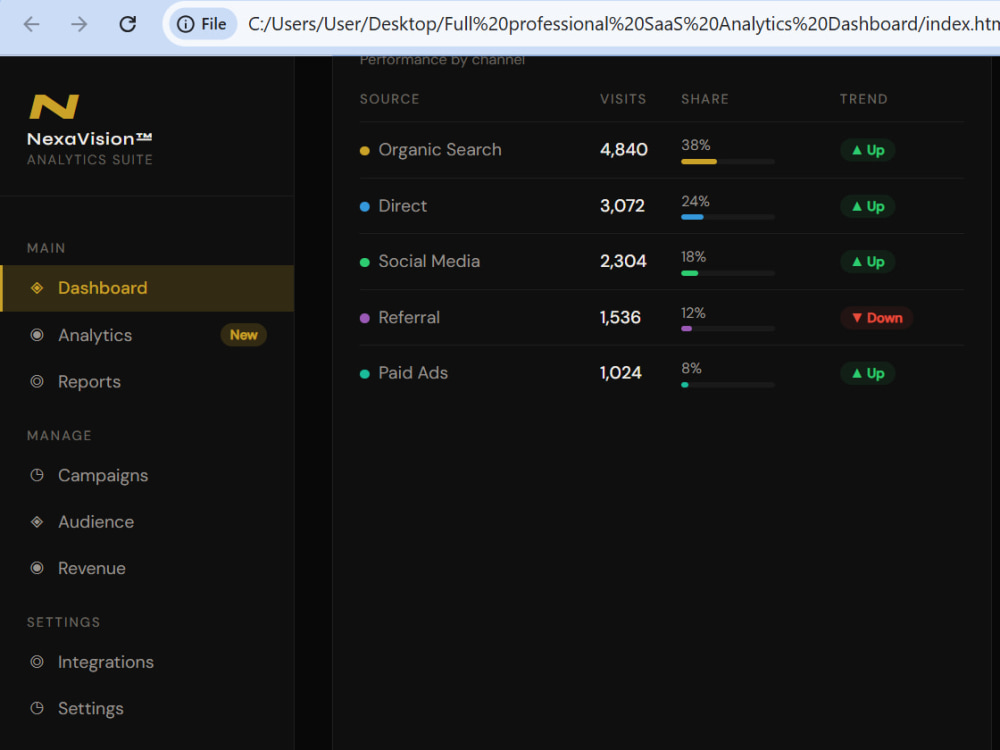This screenshot has height=750, width=1000.
Task: Click the TREND column header
Action: (864, 99)
